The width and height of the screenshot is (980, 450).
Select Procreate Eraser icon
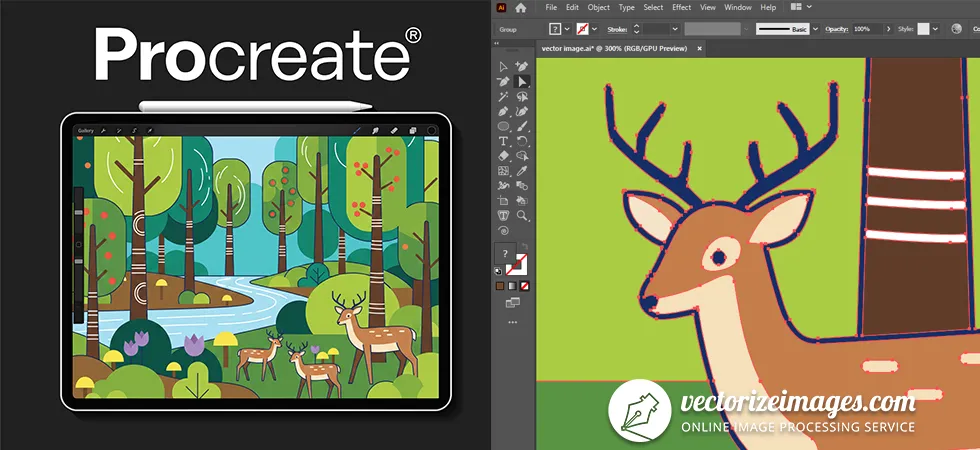(394, 131)
